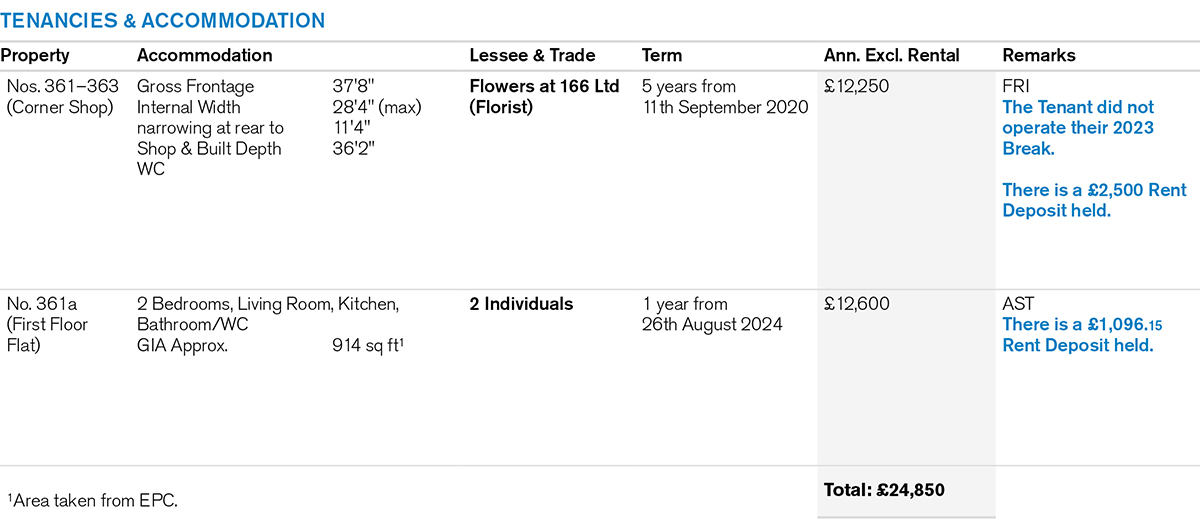Click the 26th August 2024 term
Screen dimensions: 1200x527
(712, 324)
